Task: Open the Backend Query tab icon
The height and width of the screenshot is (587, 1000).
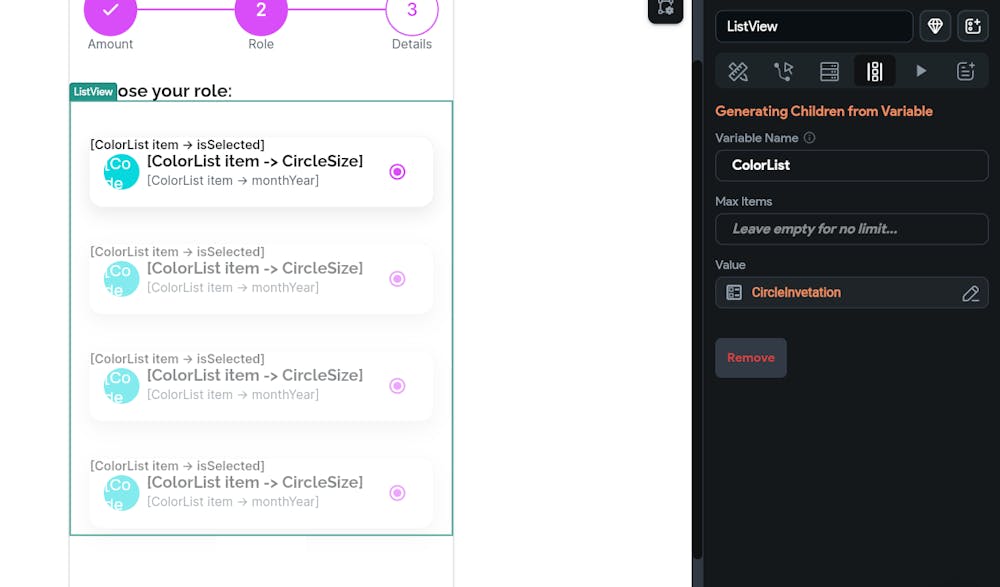Action: (x=829, y=71)
